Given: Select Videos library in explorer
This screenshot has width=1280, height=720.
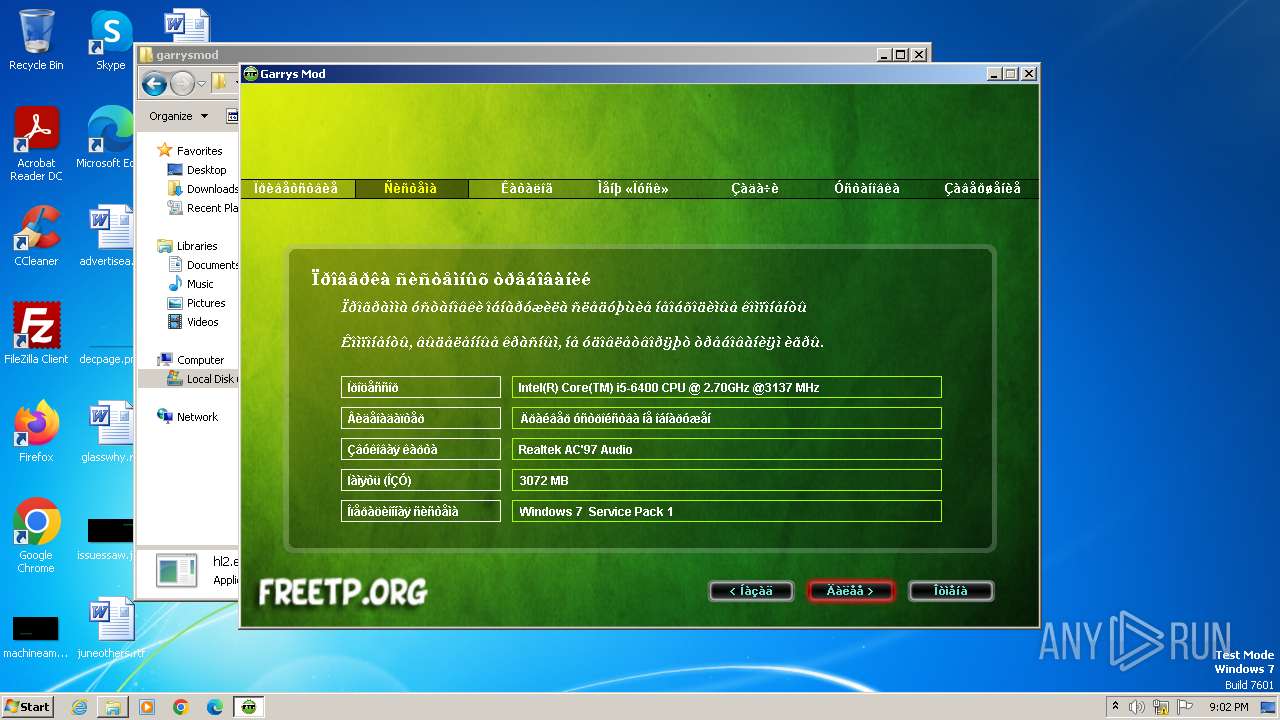Looking at the screenshot, I should click(x=193, y=322).
